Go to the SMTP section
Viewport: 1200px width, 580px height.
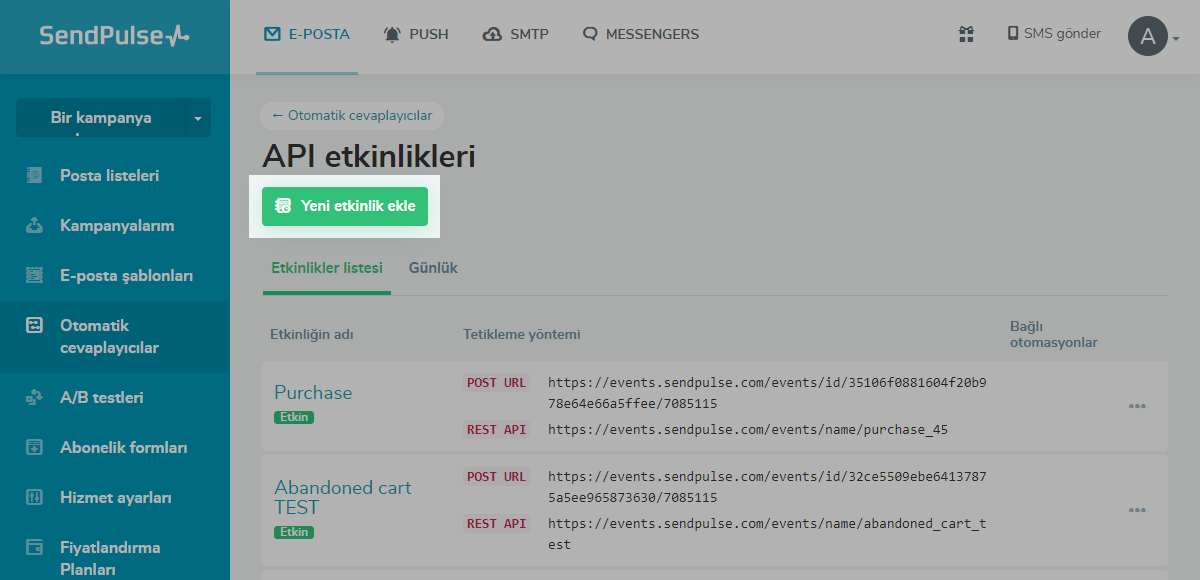(516, 34)
